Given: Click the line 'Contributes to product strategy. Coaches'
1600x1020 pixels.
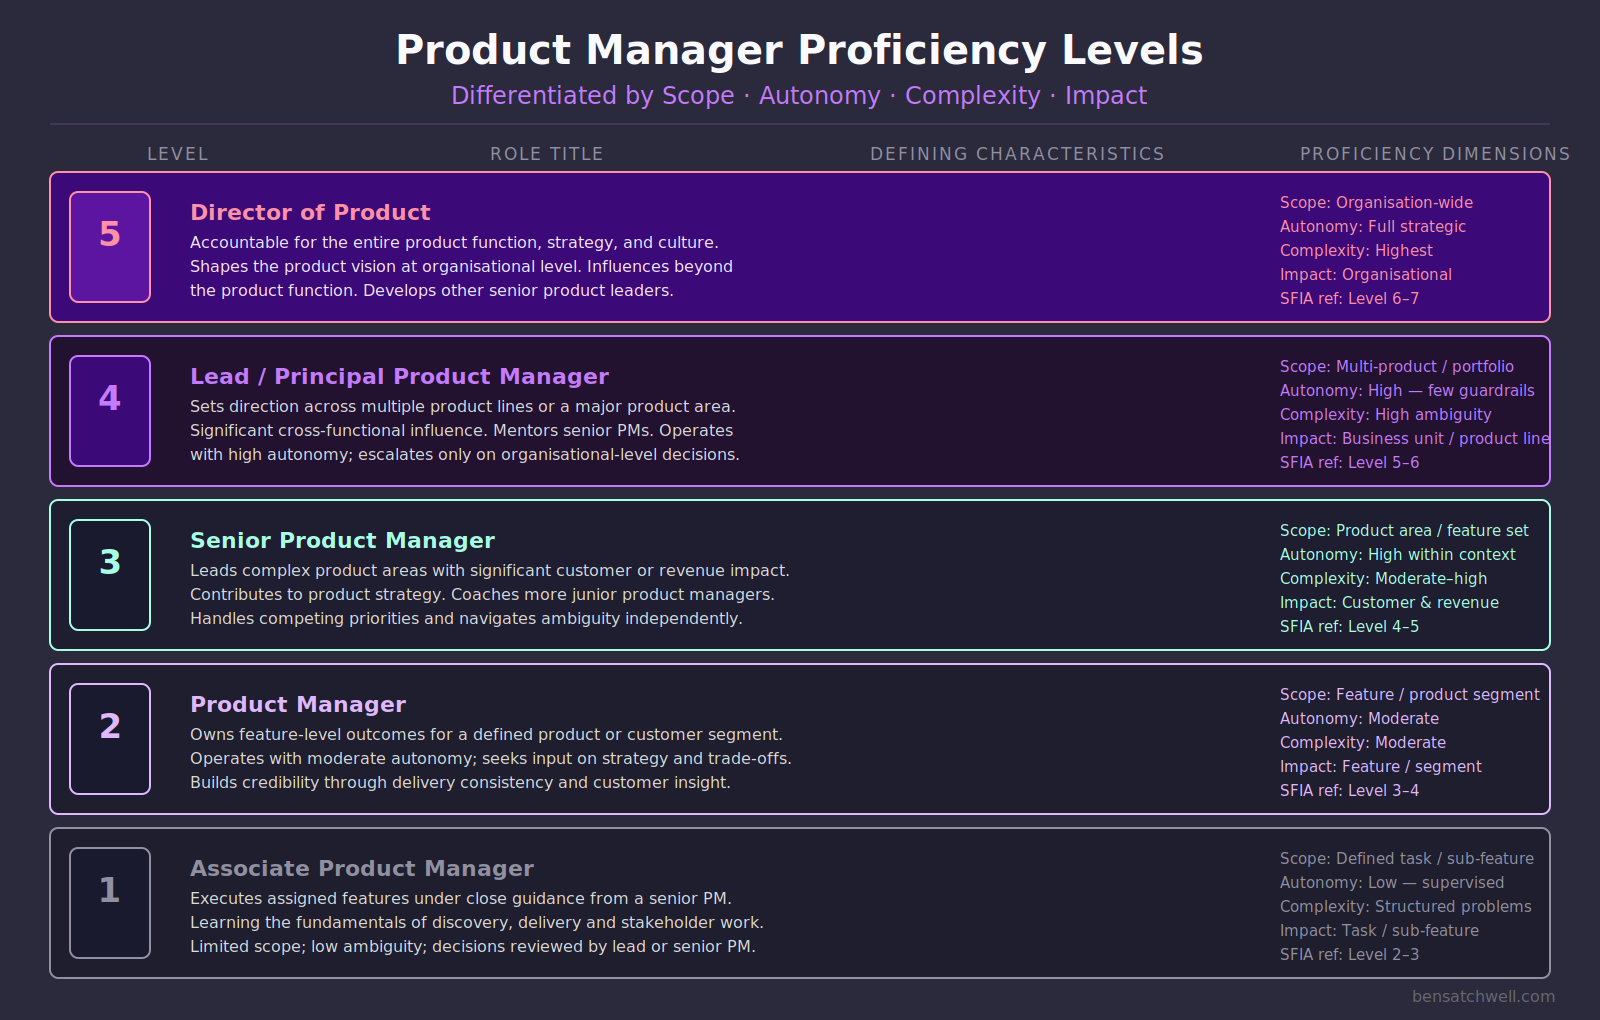Looking at the screenshot, I should click(482, 595).
